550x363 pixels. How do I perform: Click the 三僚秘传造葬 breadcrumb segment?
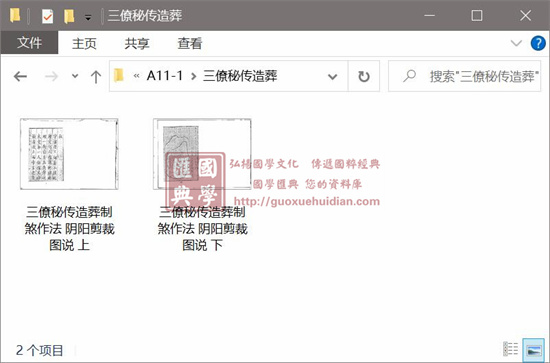[240, 76]
